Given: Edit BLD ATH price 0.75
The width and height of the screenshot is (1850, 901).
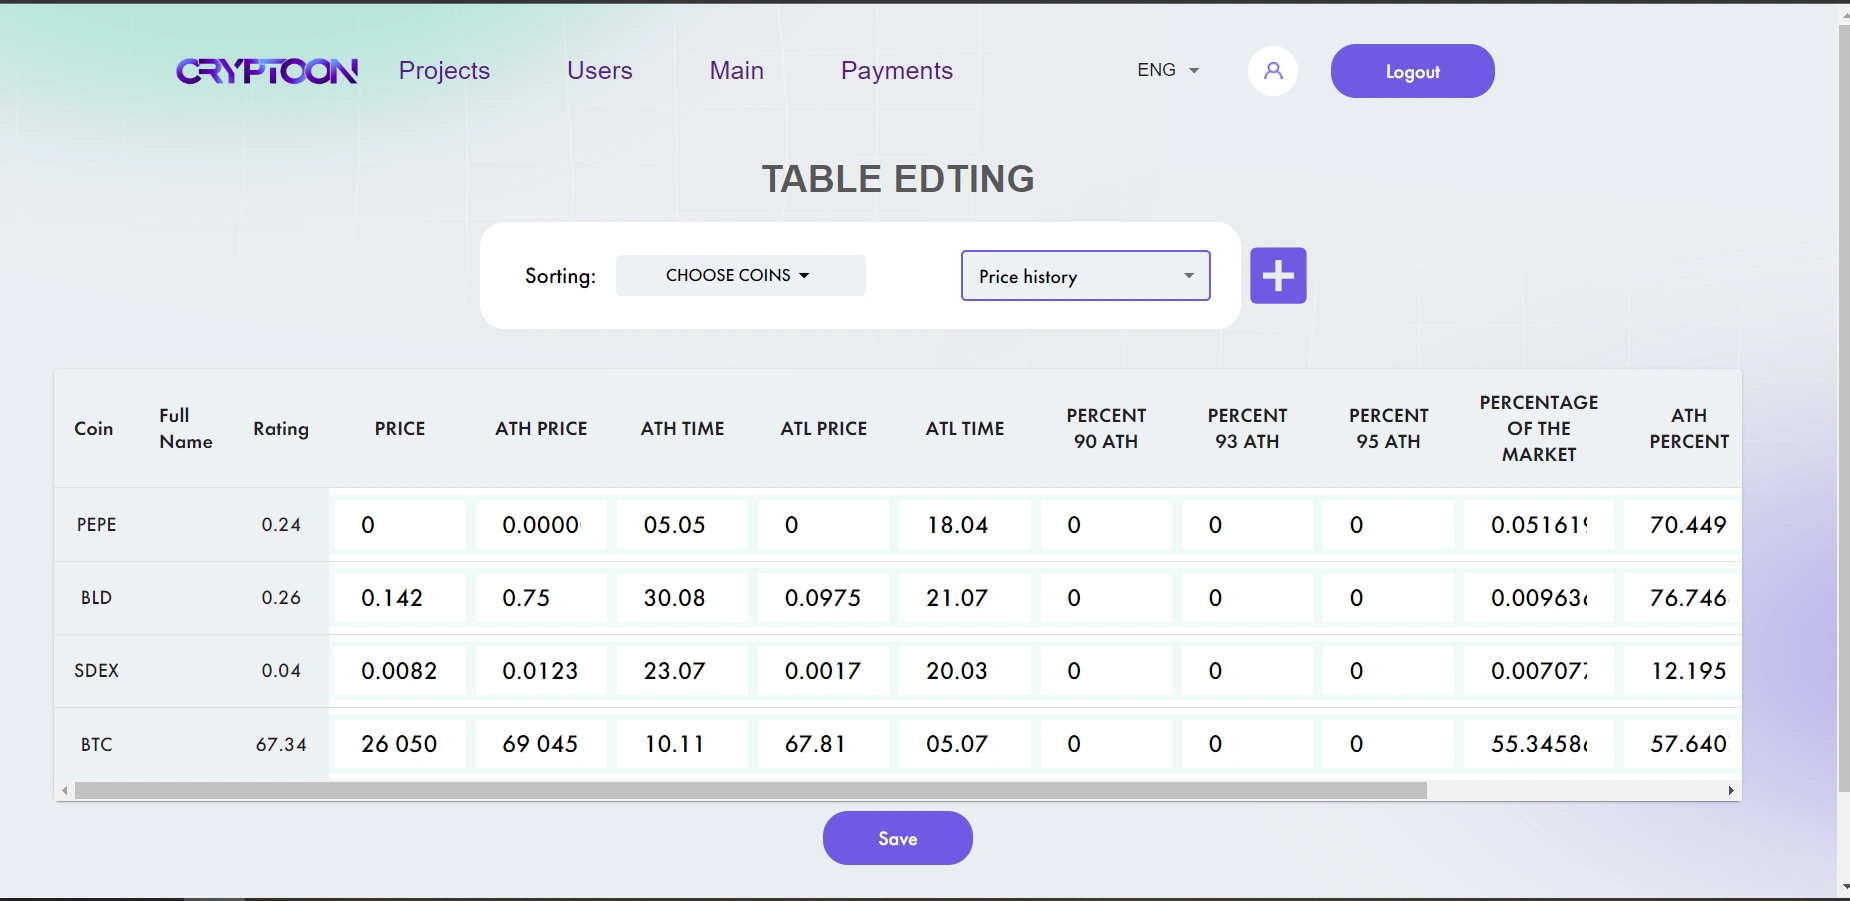Looking at the screenshot, I should click(x=541, y=598).
